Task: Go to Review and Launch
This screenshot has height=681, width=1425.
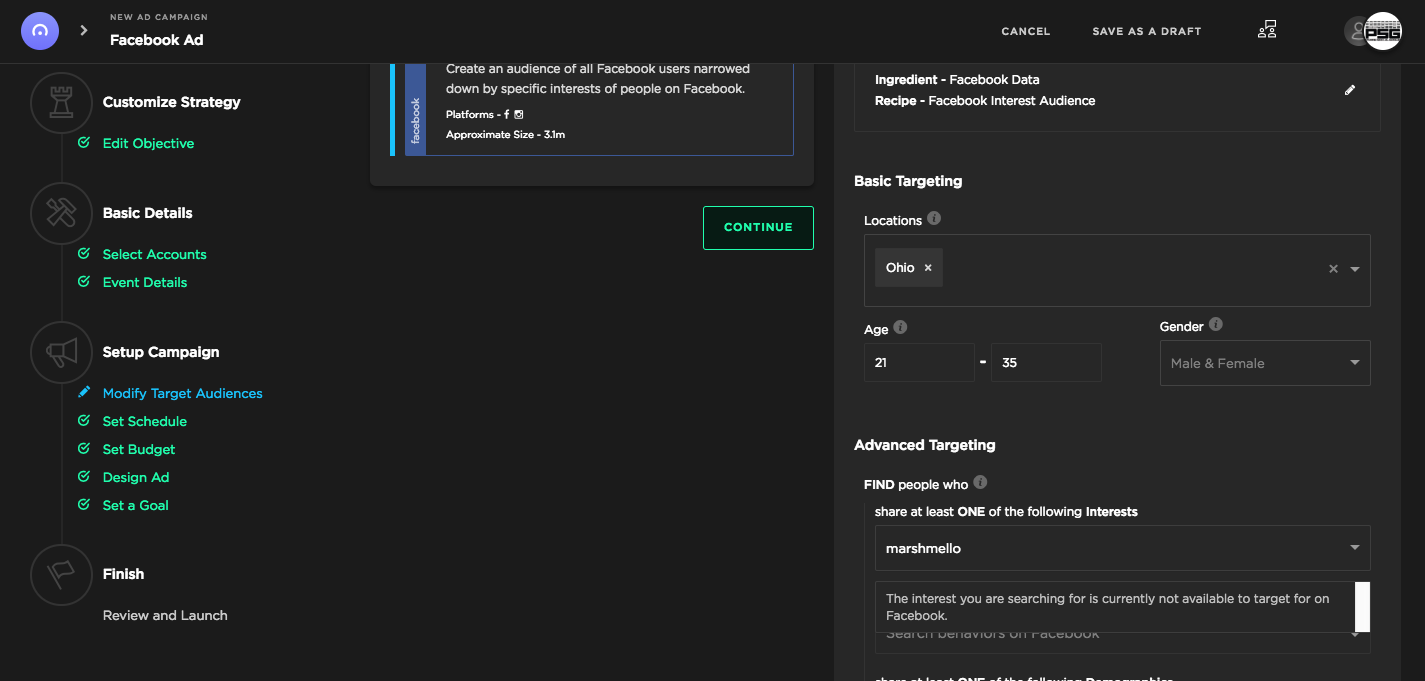Action: [165, 615]
